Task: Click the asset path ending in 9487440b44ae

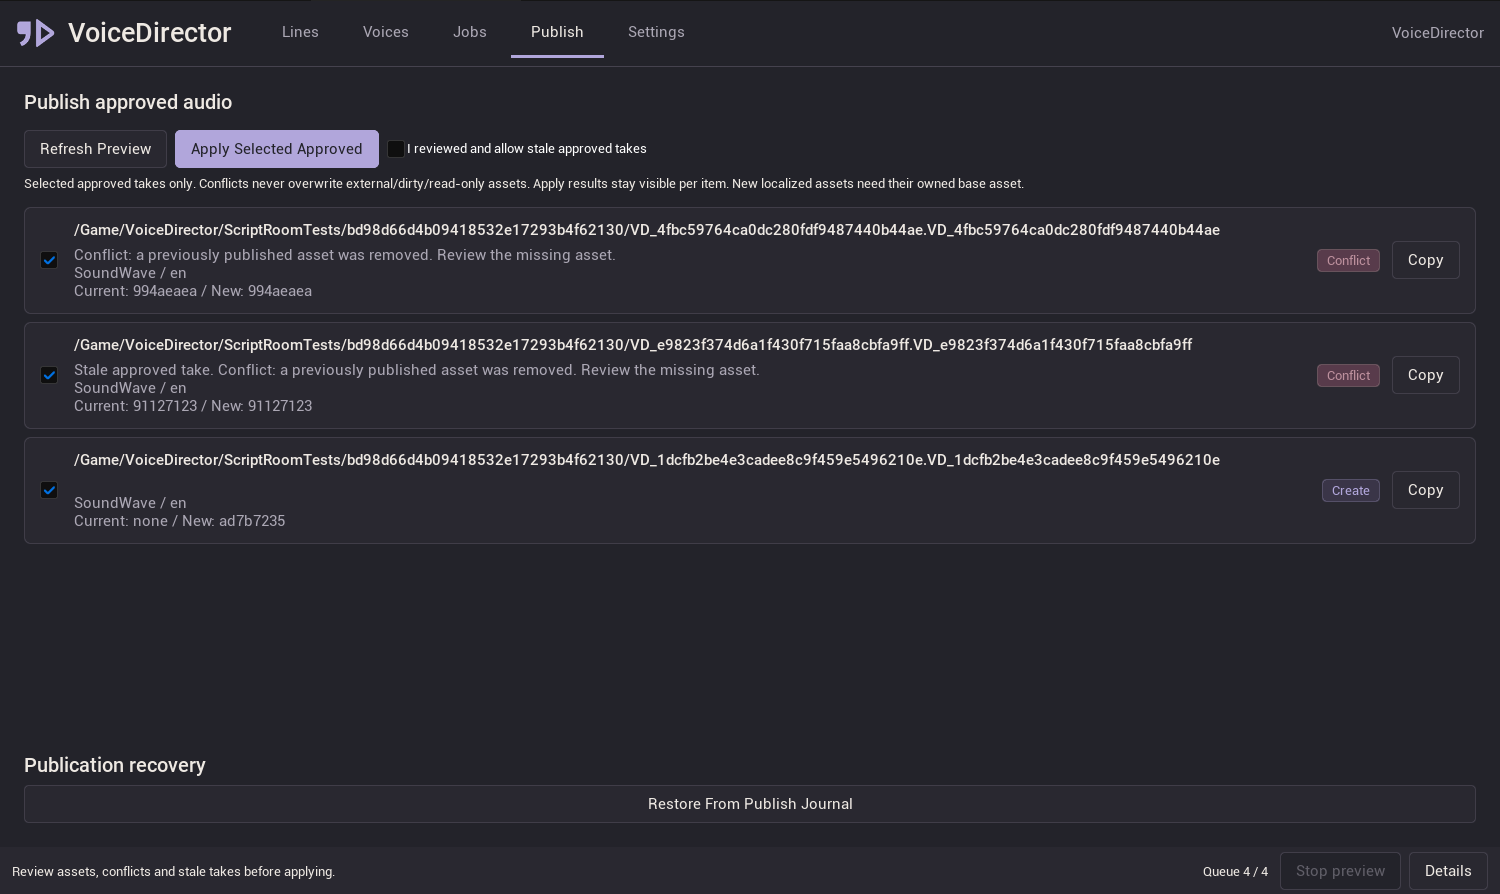Action: [647, 230]
